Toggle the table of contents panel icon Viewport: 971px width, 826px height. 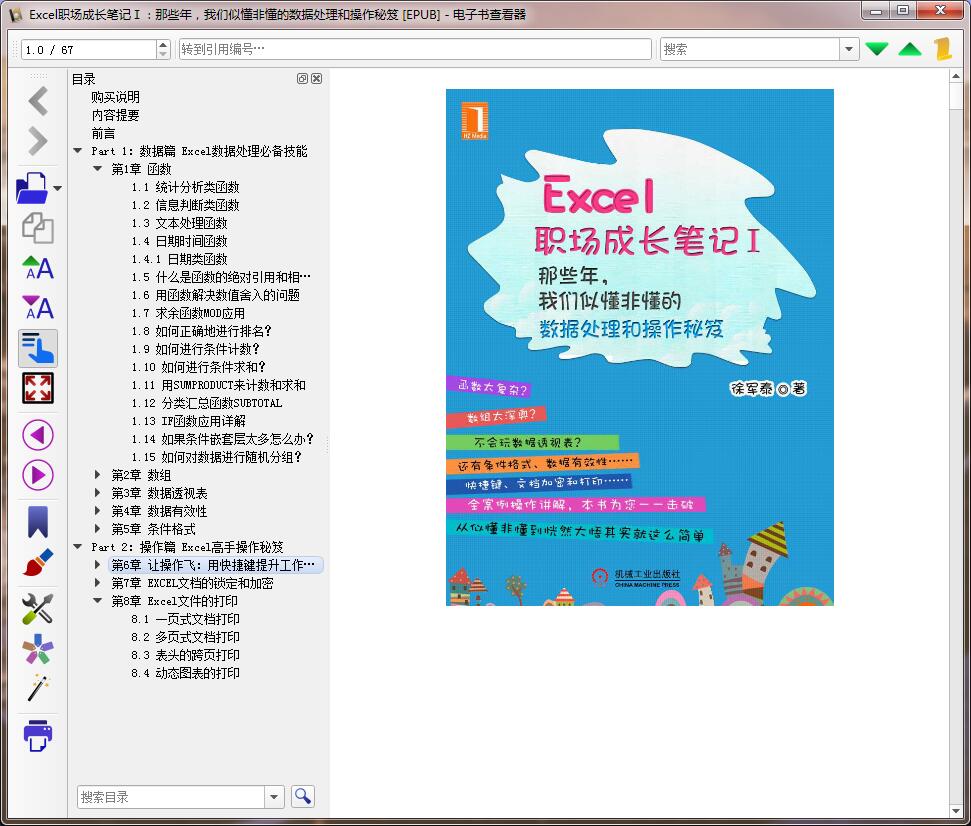(38, 348)
